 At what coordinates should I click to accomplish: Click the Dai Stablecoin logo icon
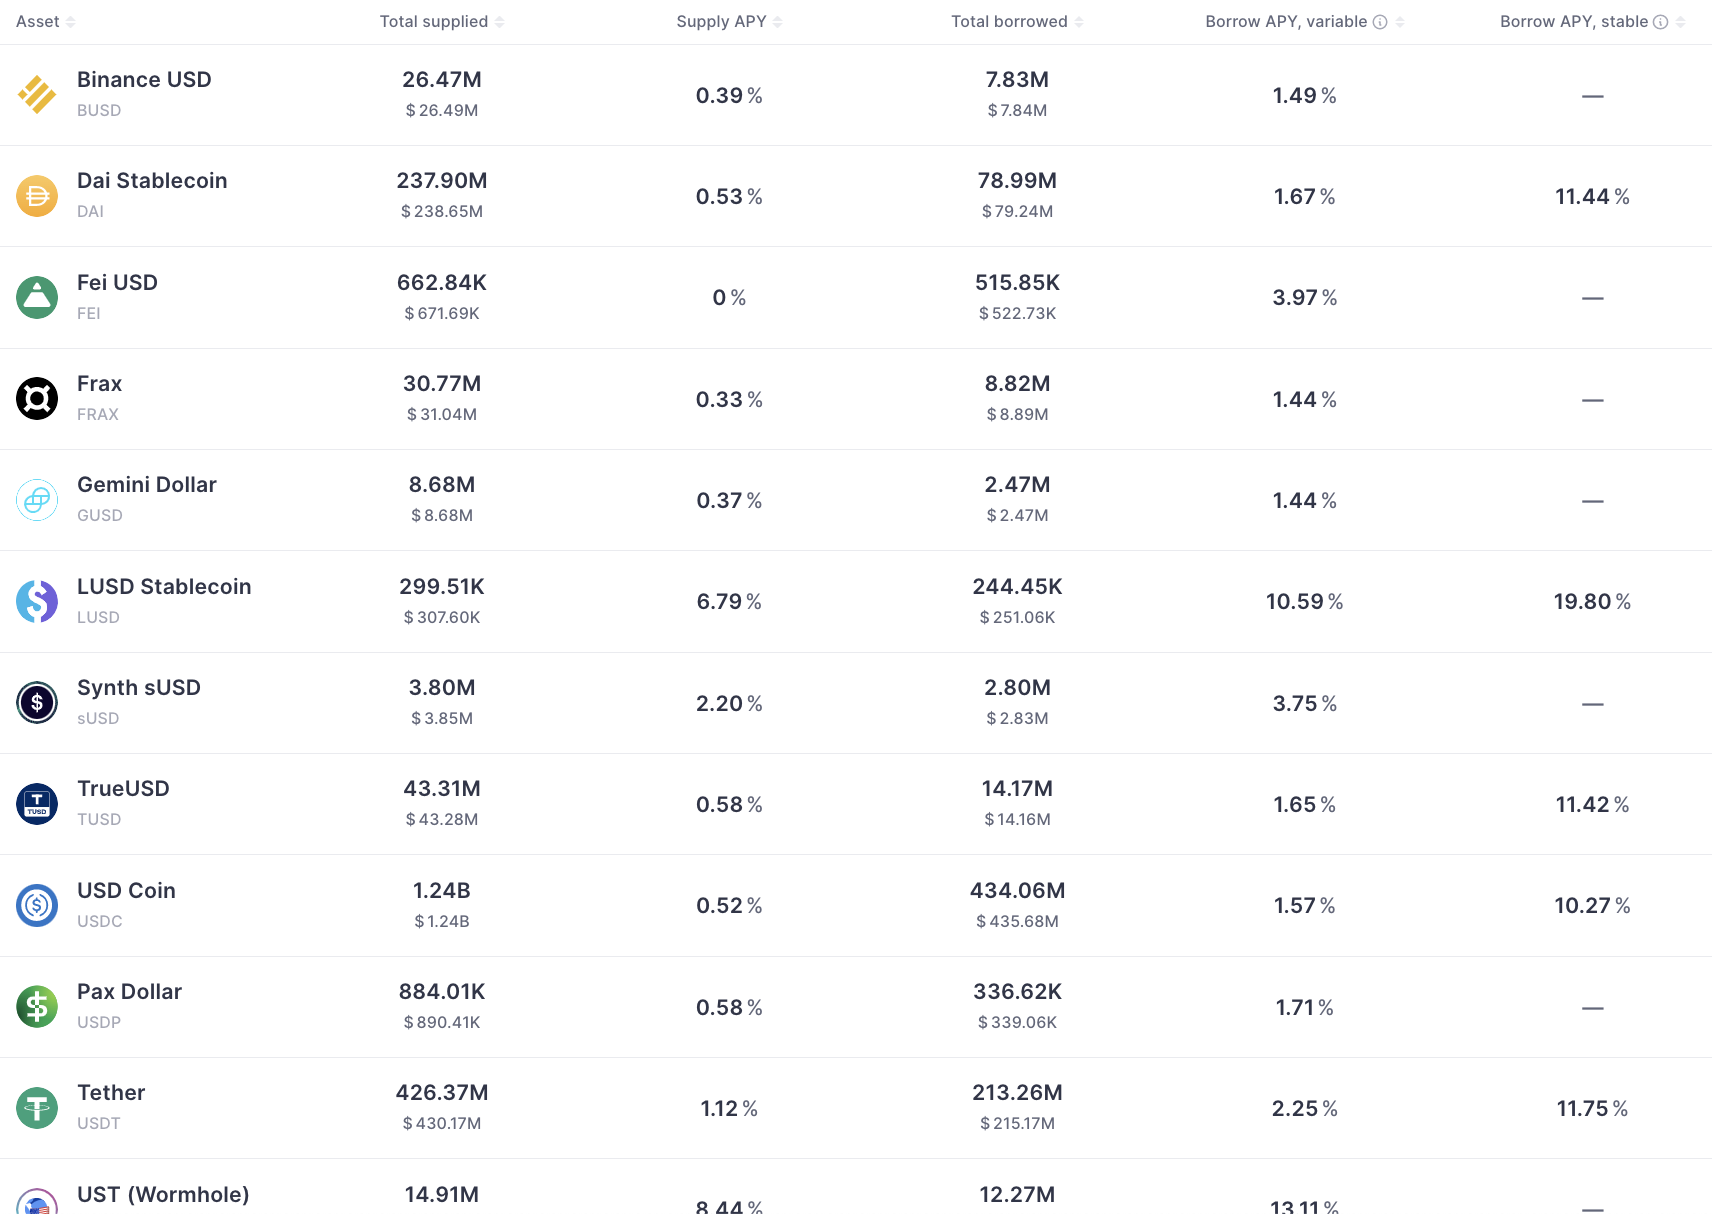click(37, 196)
